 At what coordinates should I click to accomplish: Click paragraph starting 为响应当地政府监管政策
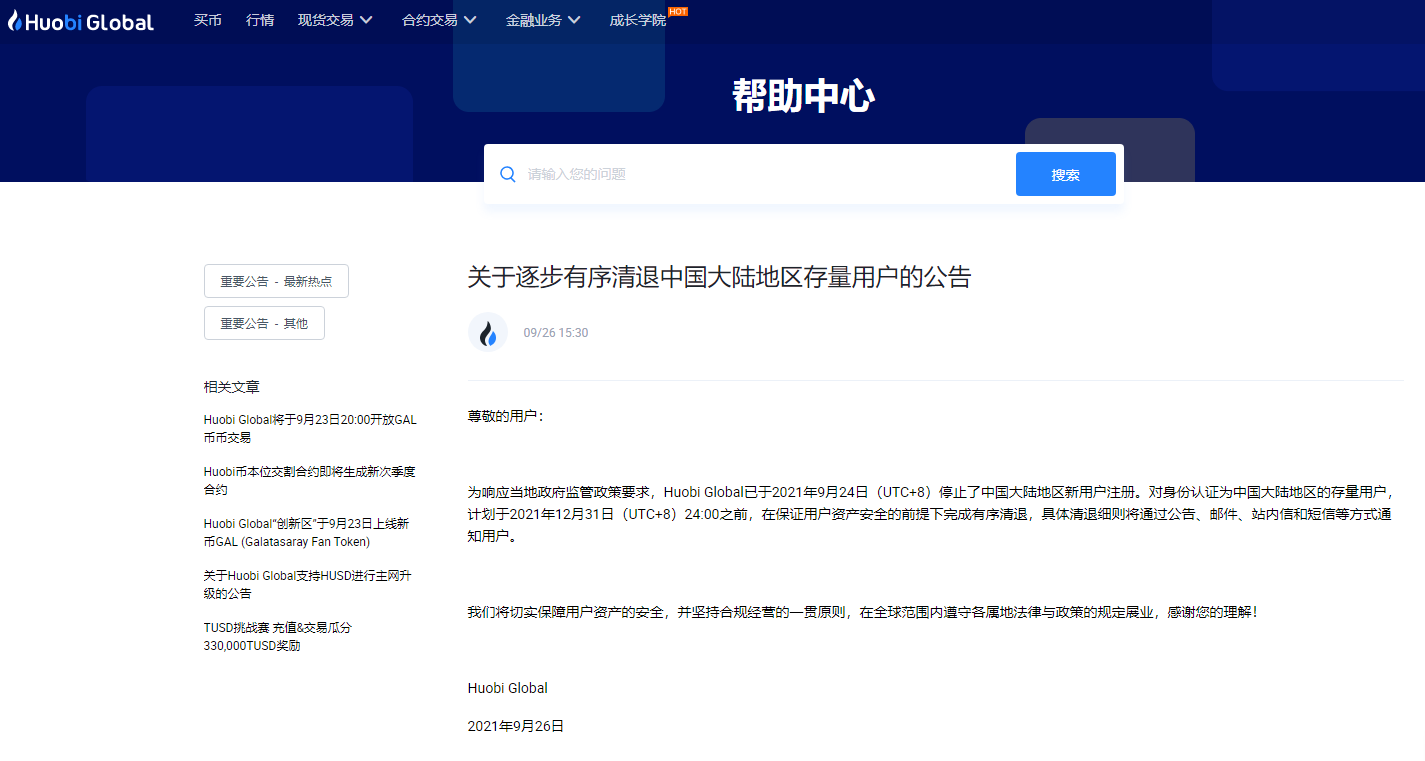coord(931,514)
